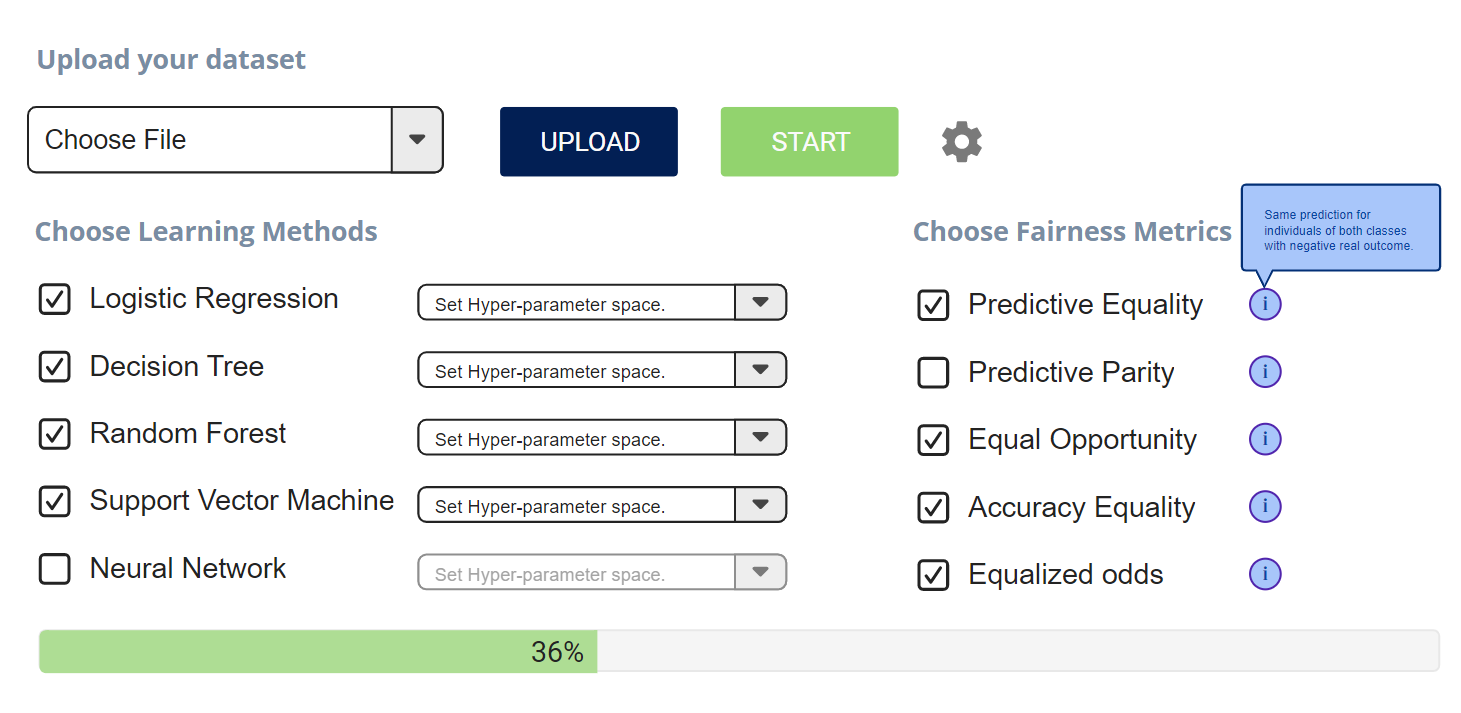Click the info icon beside Predictive Equality
The width and height of the screenshot is (1461, 713).
pyautogui.click(x=1265, y=304)
